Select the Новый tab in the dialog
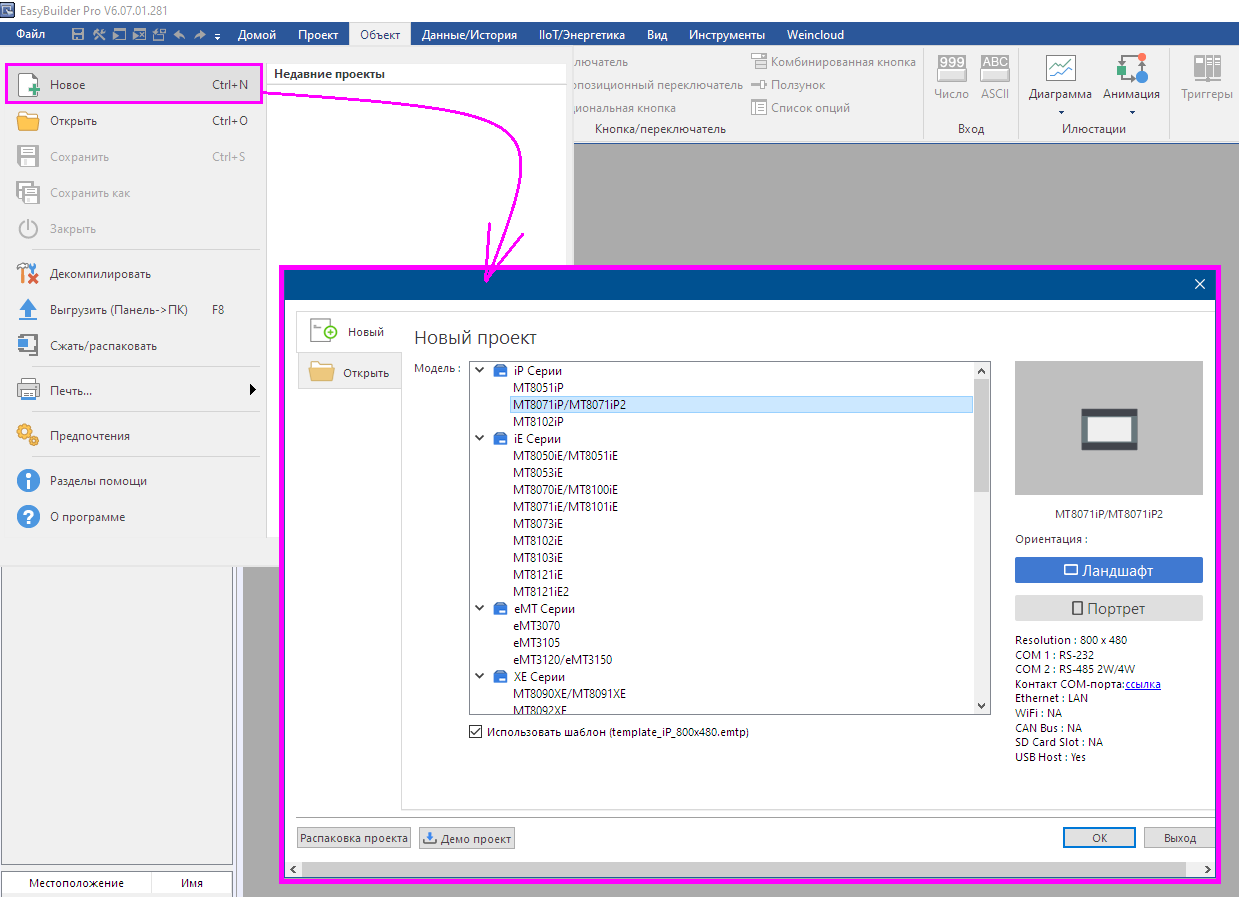Image resolution: width=1239 pixels, height=897 pixels. [349, 331]
